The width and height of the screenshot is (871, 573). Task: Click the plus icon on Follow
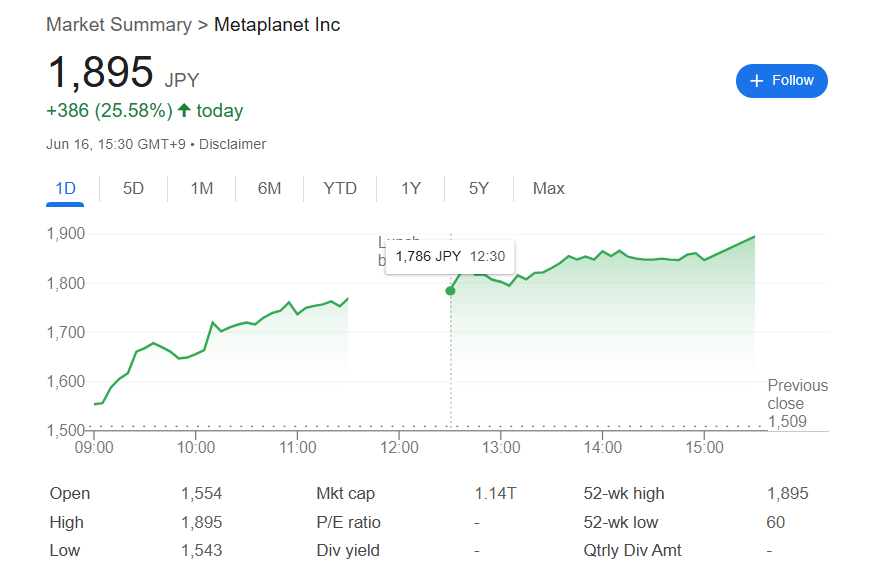pos(756,80)
